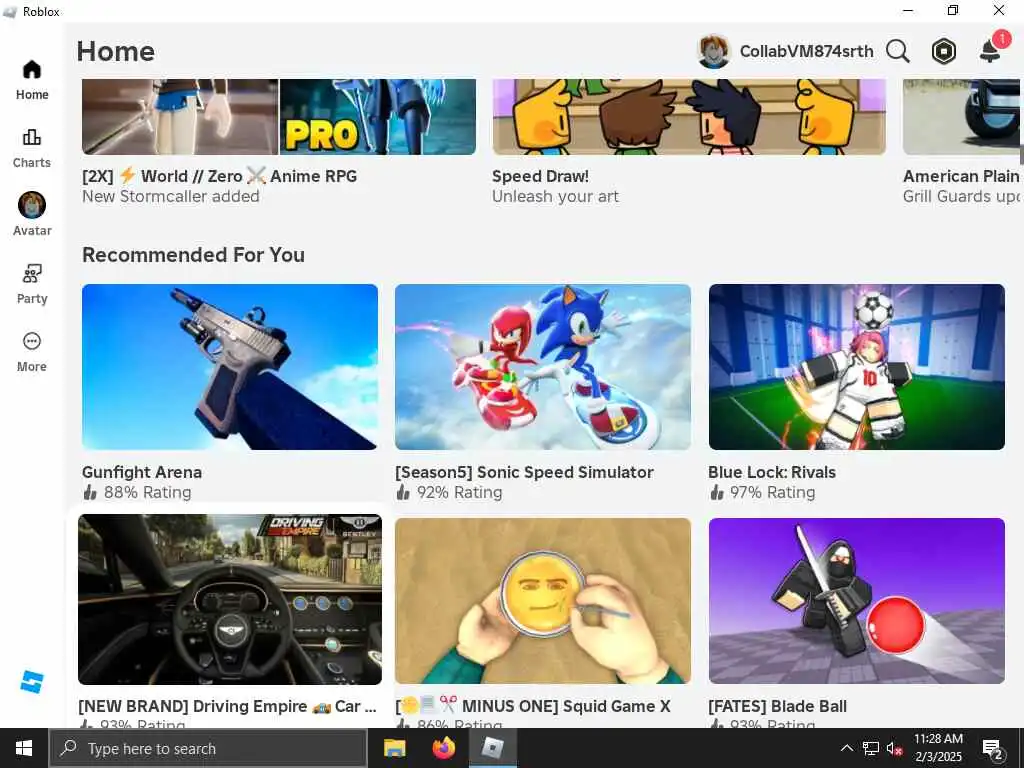
Task: Open the Blue Lock: Rivals thumbnail
Action: point(856,366)
